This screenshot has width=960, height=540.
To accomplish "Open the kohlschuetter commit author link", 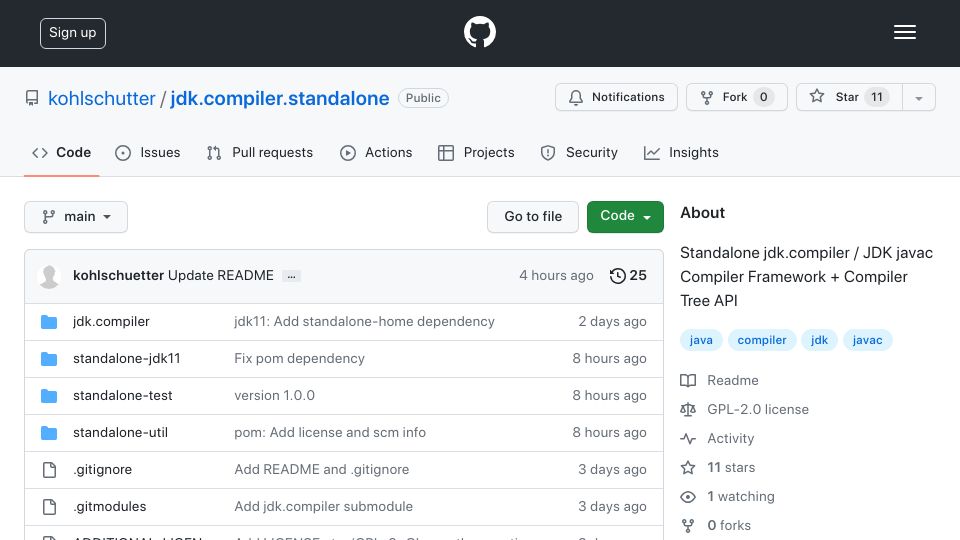I will tap(118, 276).
